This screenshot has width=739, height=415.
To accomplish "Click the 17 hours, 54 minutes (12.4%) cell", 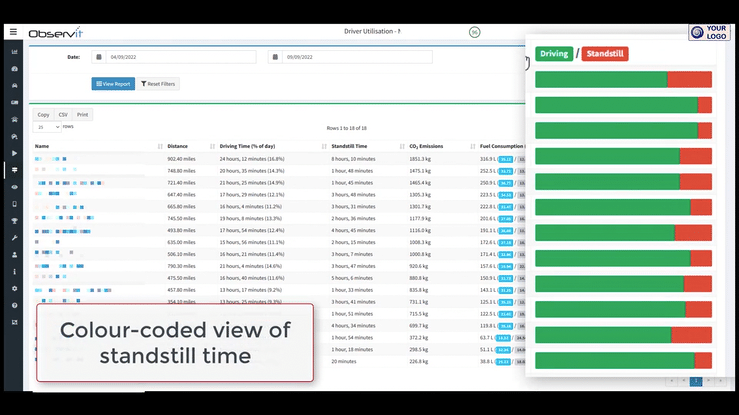I will pos(252,230).
